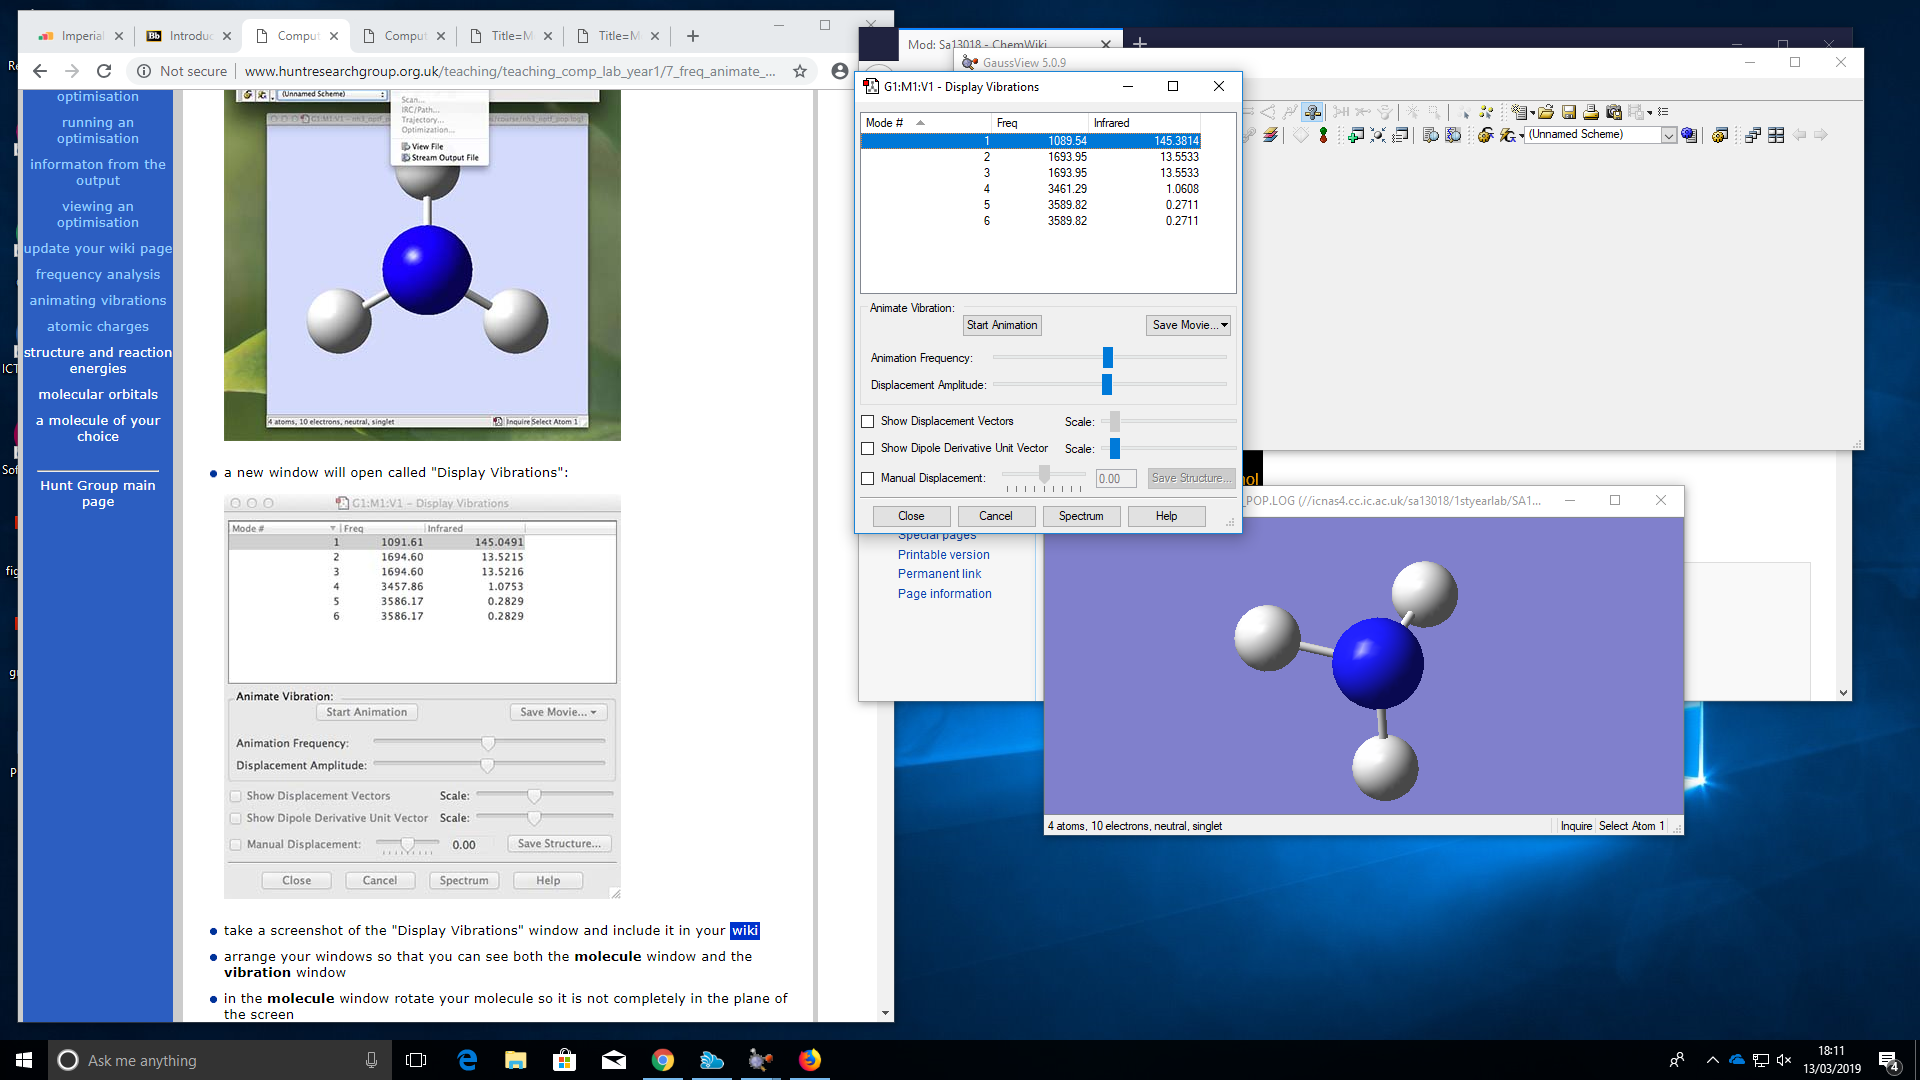Click the camera capture icon in GaussView toolbar
This screenshot has width=1920, height=1080.
pyautogui.click(x=1614, y=112)
